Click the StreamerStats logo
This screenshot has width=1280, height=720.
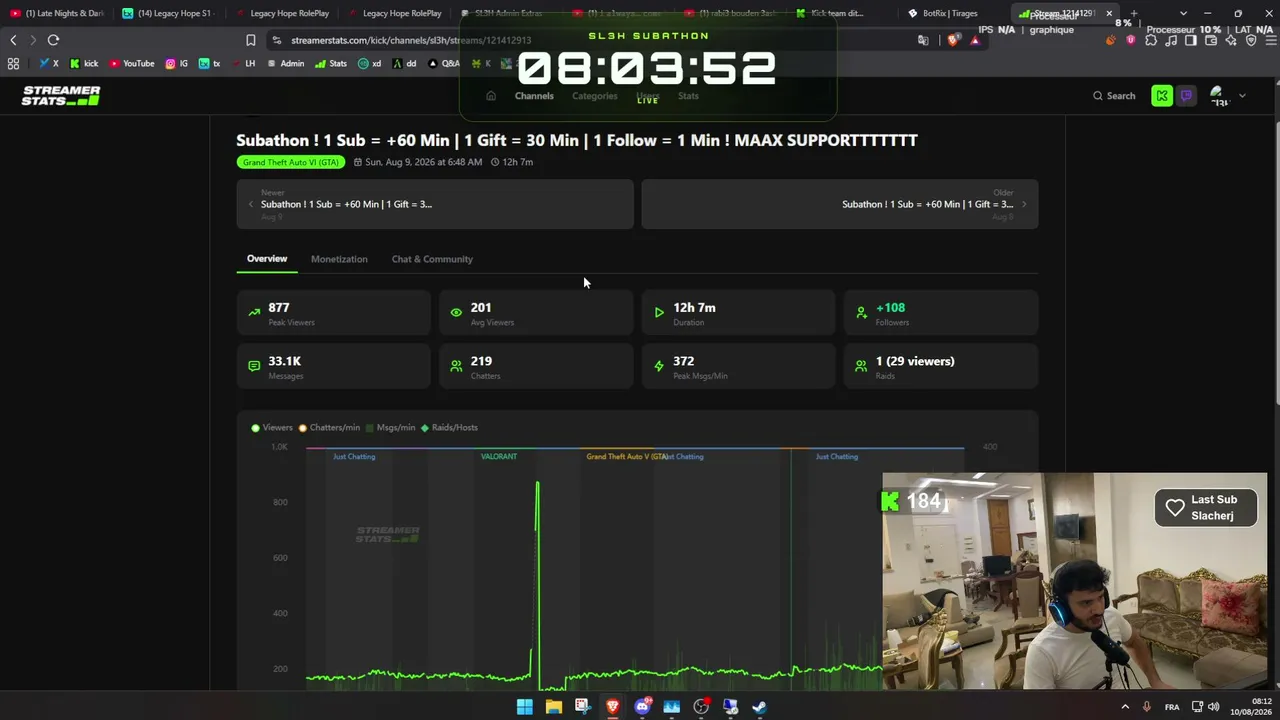(x=61, y=96)
